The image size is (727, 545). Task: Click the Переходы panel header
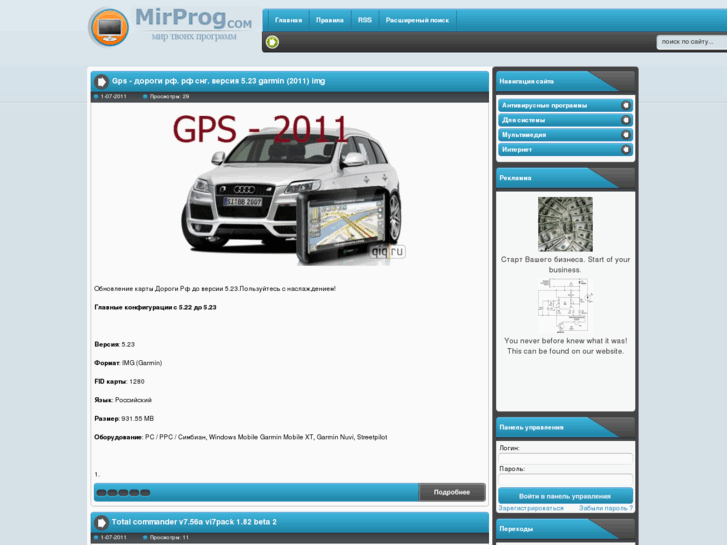(x=565, y=529)
